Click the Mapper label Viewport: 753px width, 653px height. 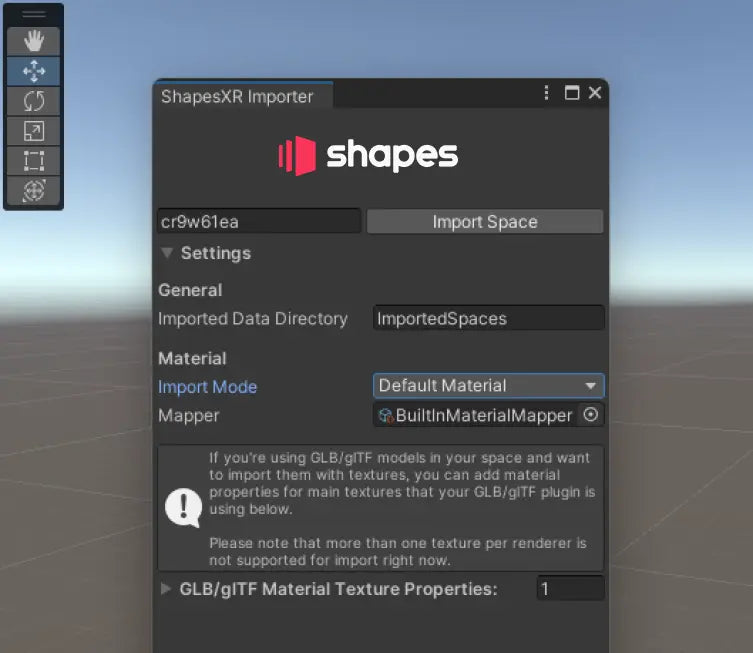(x=188, y=416)
